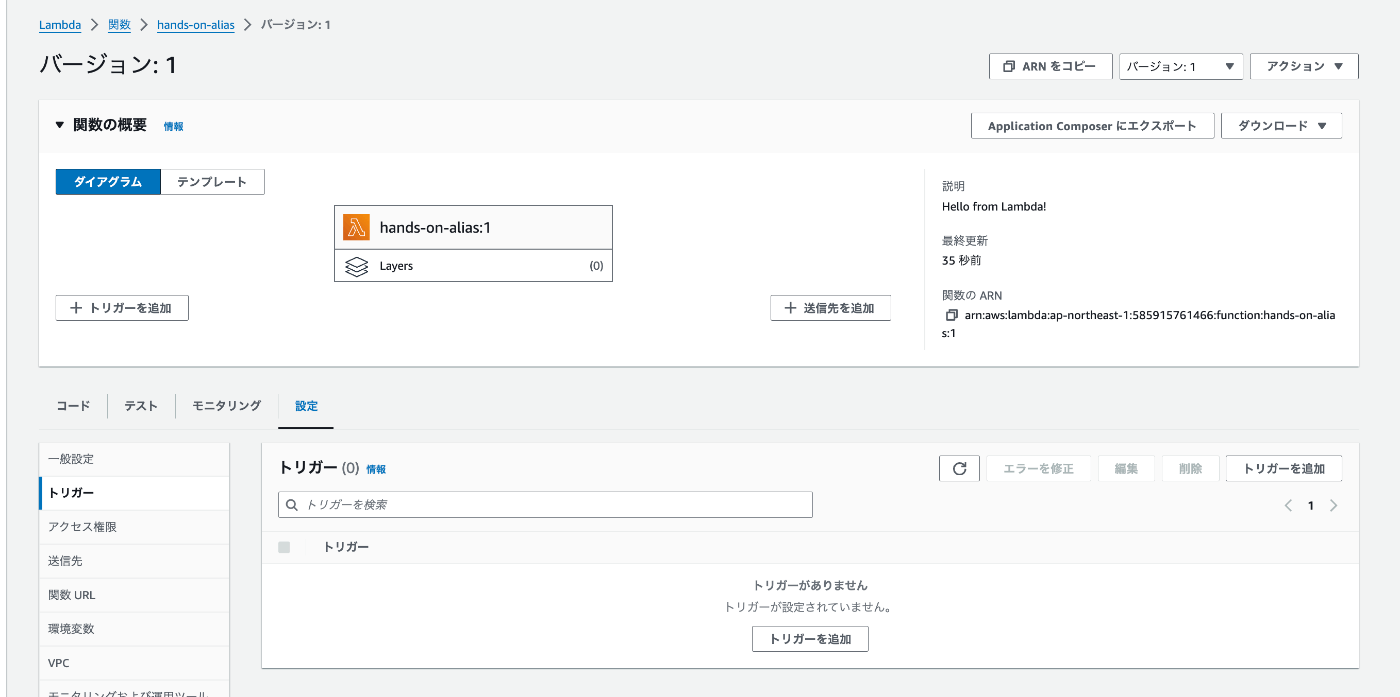
Task: Open the バージョン: 1 dropdown
Action: pos(1181,66)
